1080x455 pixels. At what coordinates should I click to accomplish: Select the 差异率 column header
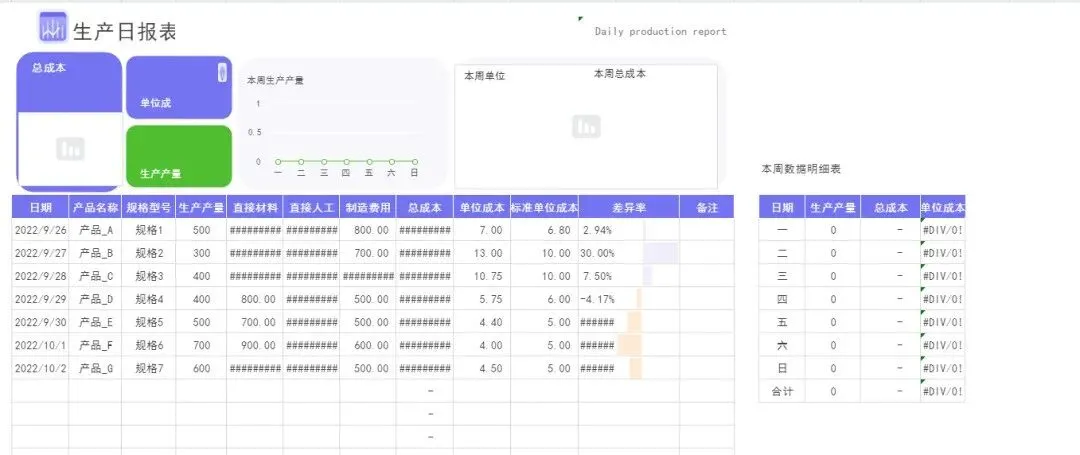coord(629,207)
